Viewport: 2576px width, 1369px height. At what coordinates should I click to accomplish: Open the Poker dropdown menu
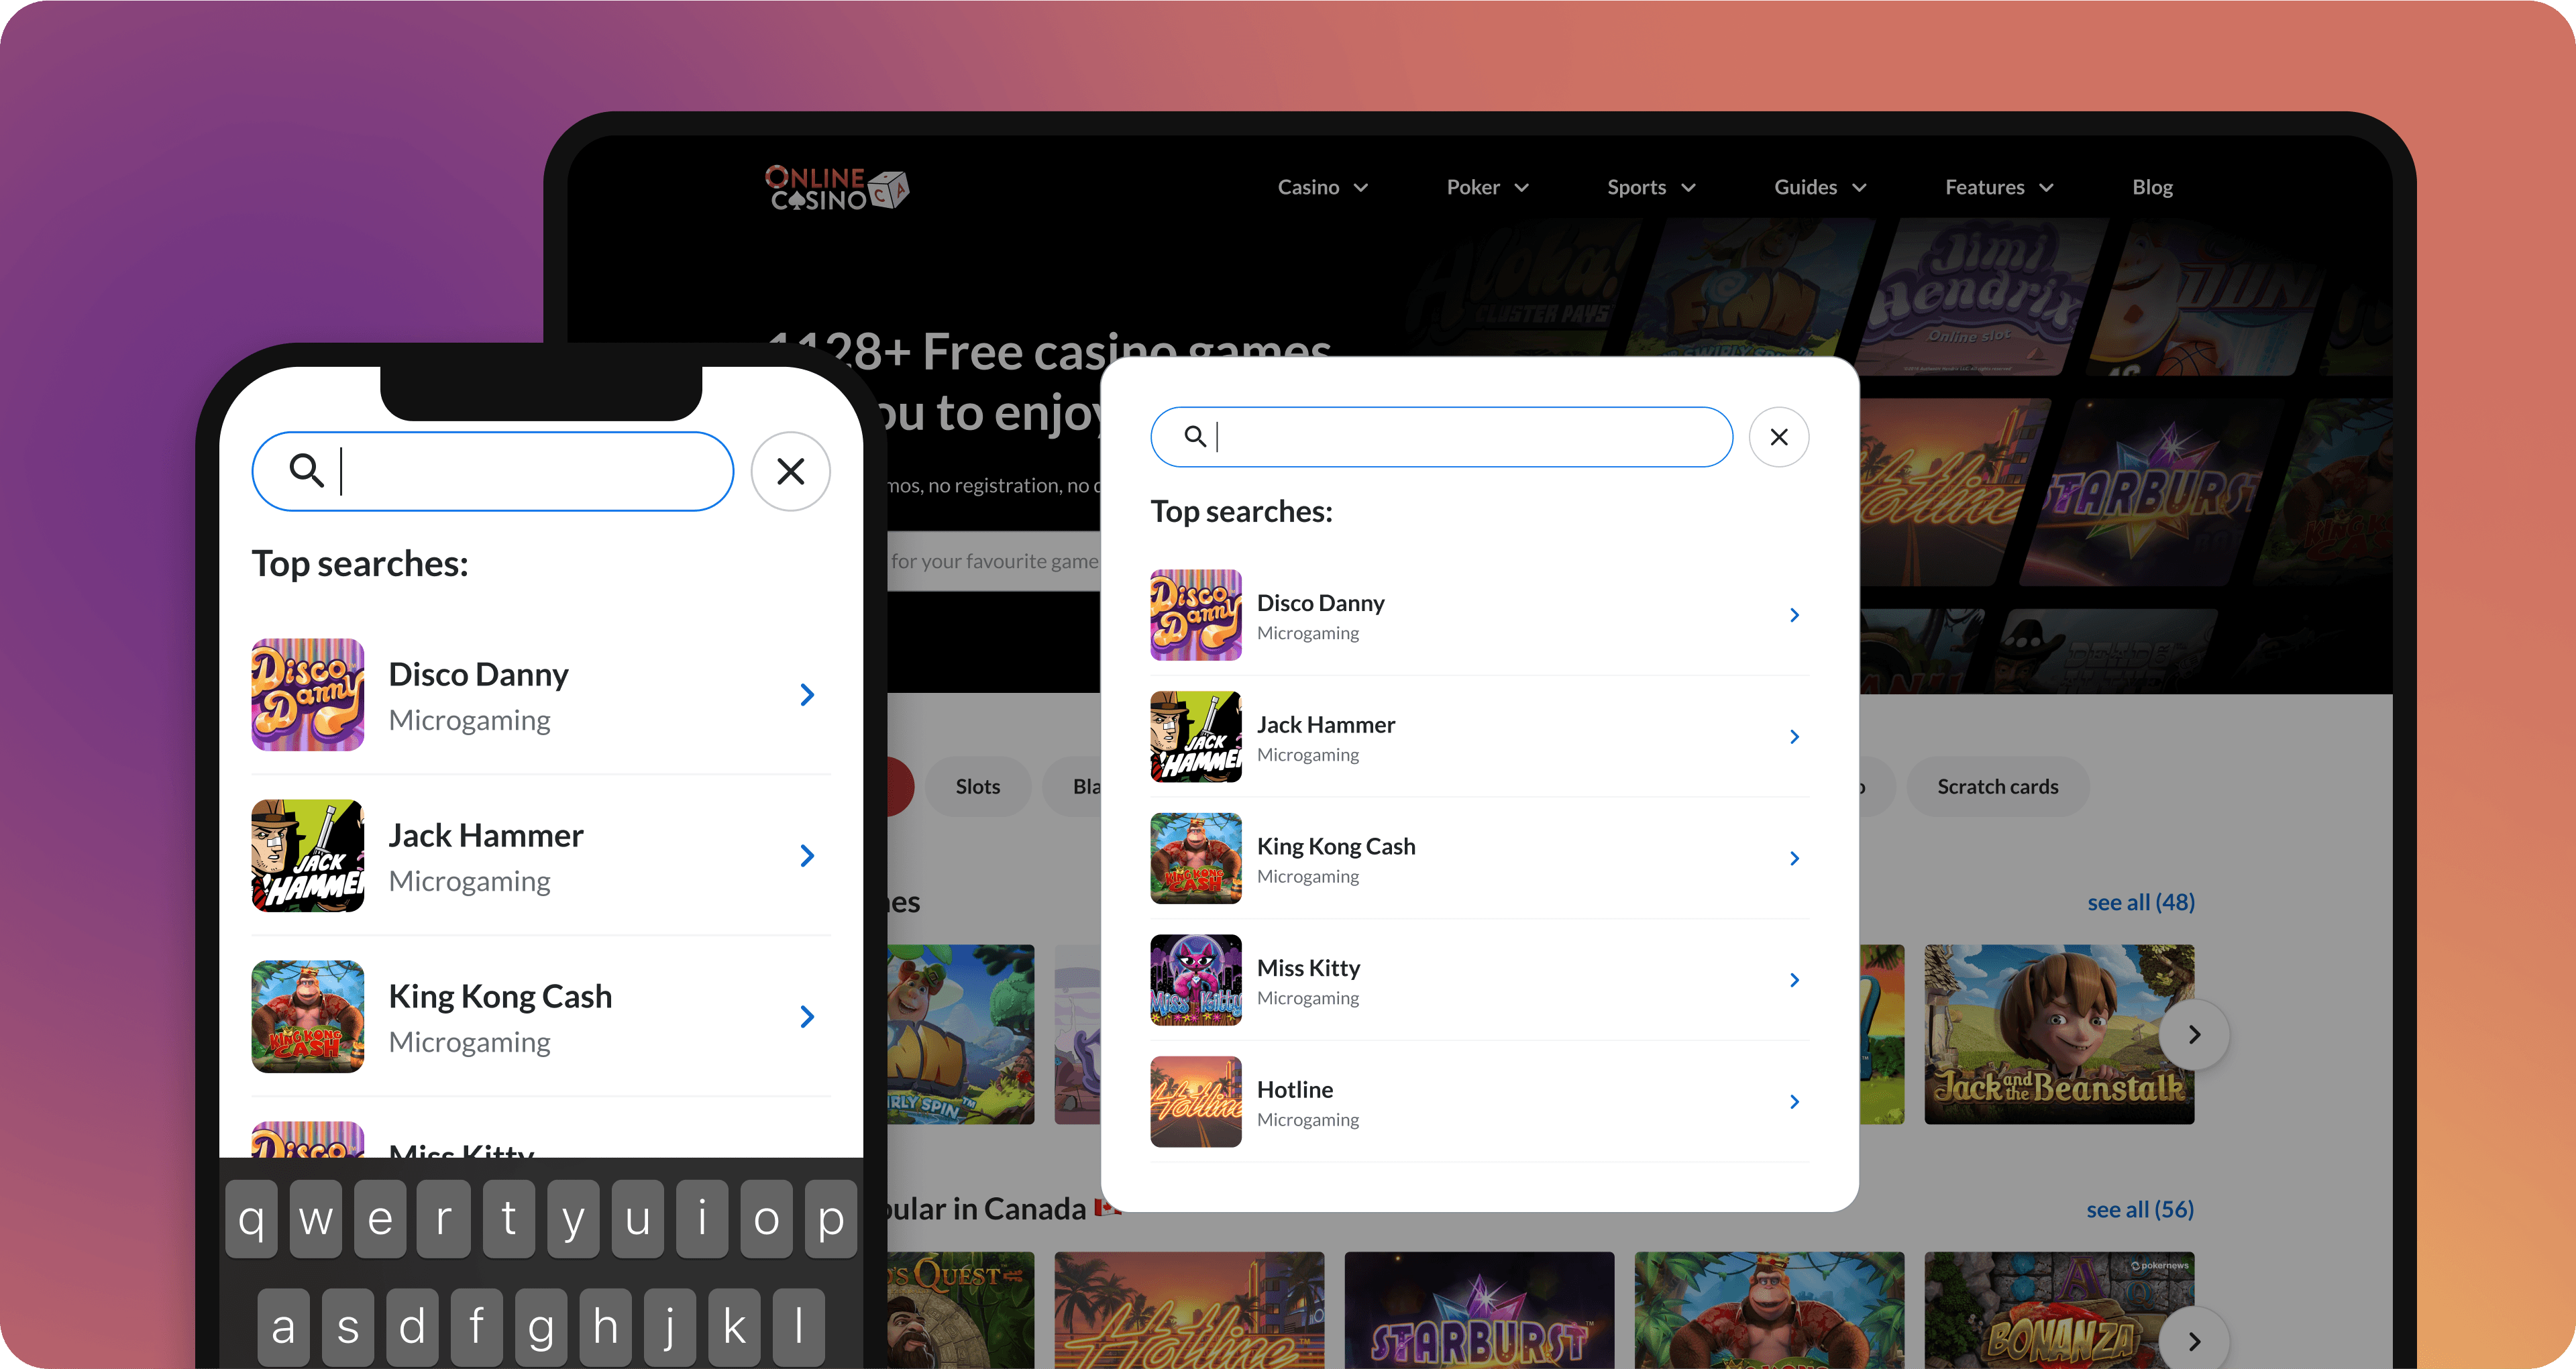click(1488, 187)
